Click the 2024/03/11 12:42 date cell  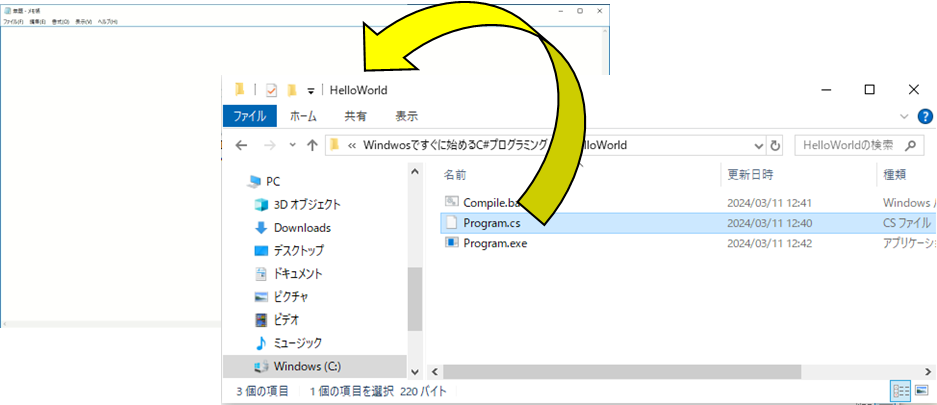tap(768, 244)
